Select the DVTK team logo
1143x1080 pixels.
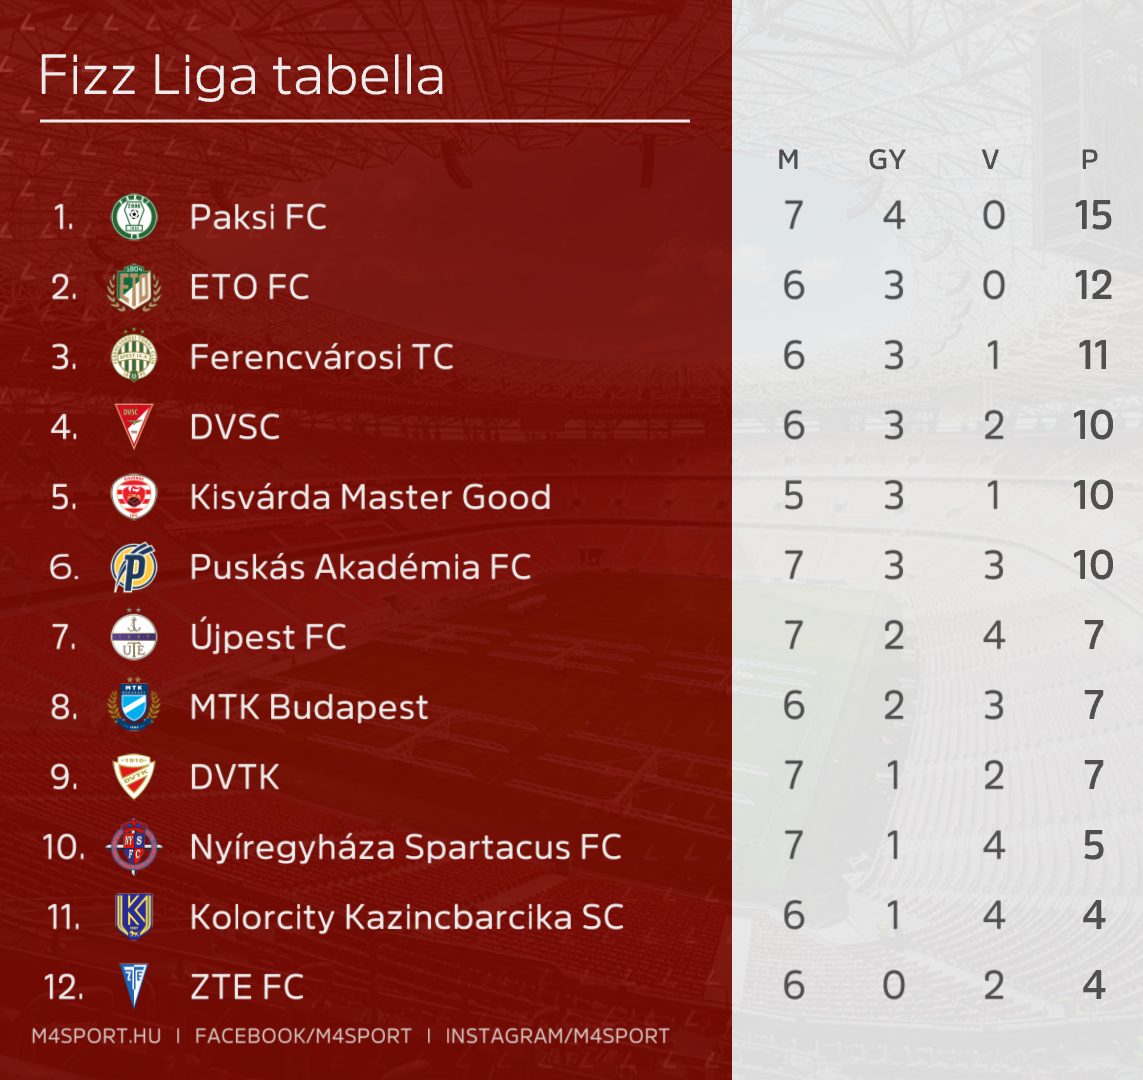point(134,777)
